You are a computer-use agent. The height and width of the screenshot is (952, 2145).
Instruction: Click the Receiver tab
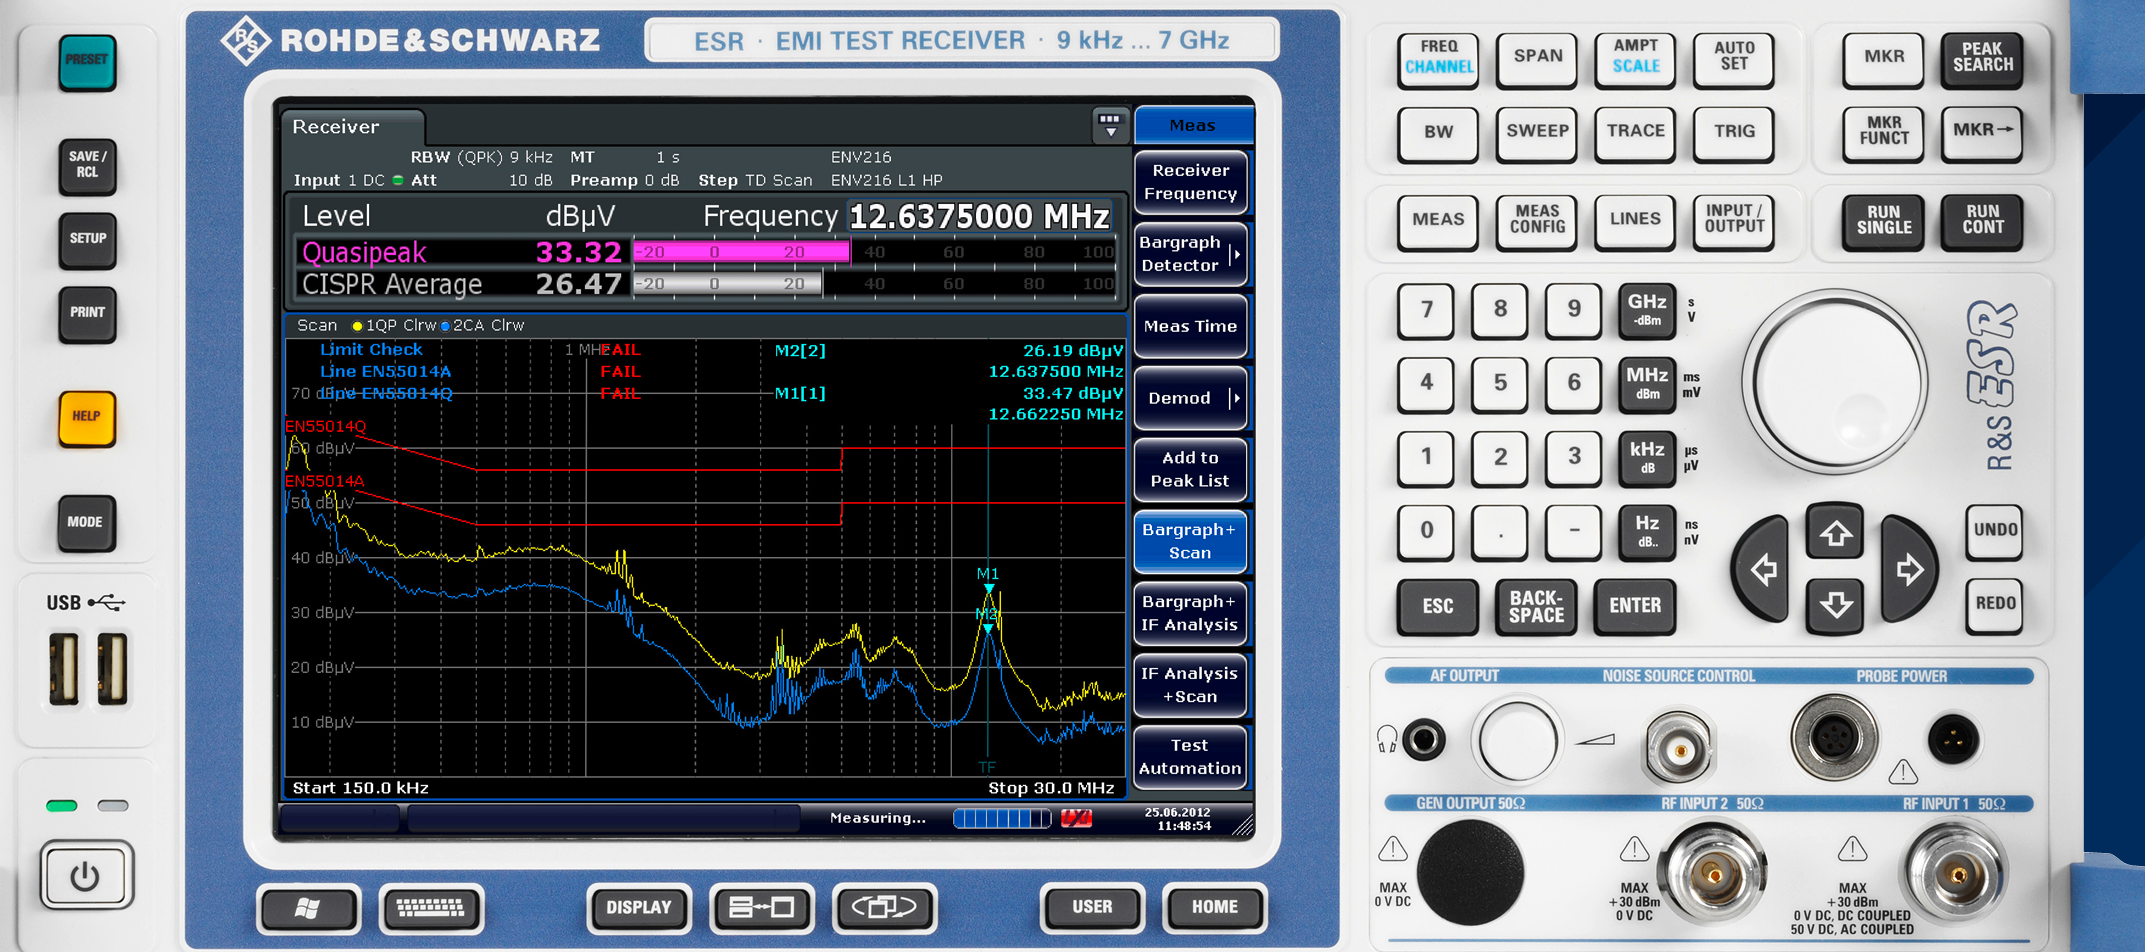[352, 127]
